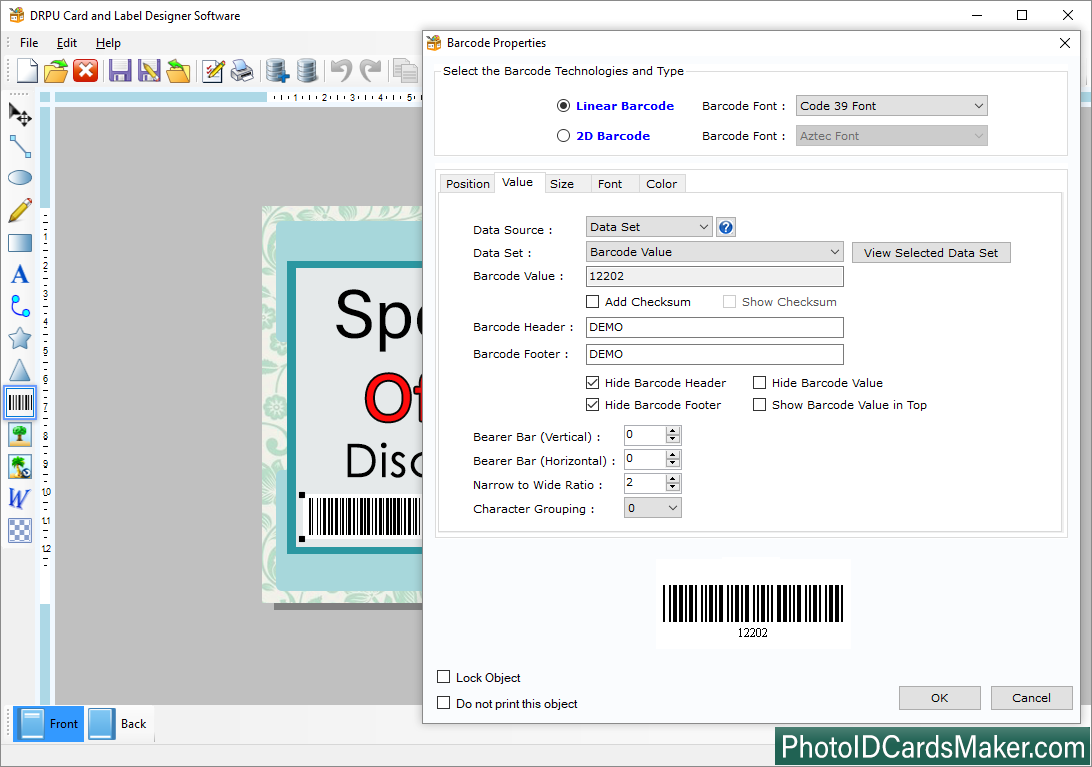Click the Save floppy disk icon
This screenshot has width=1092, height=767.
coord(120,70)
